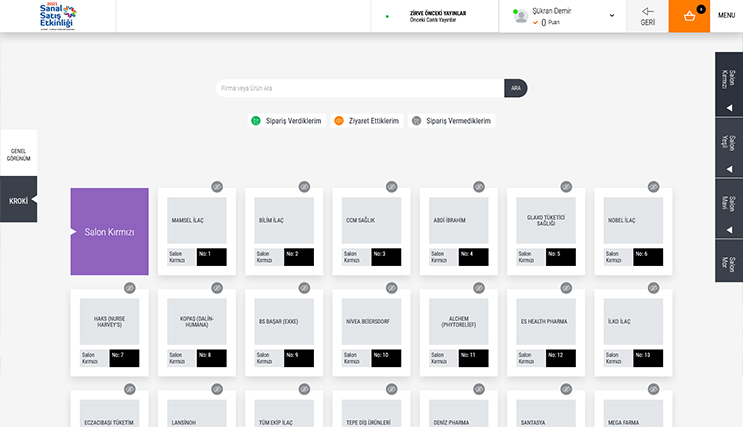Open the Nobel İlaç stand thumbnail
Screen dimensions: 743x427
point(633,220)
